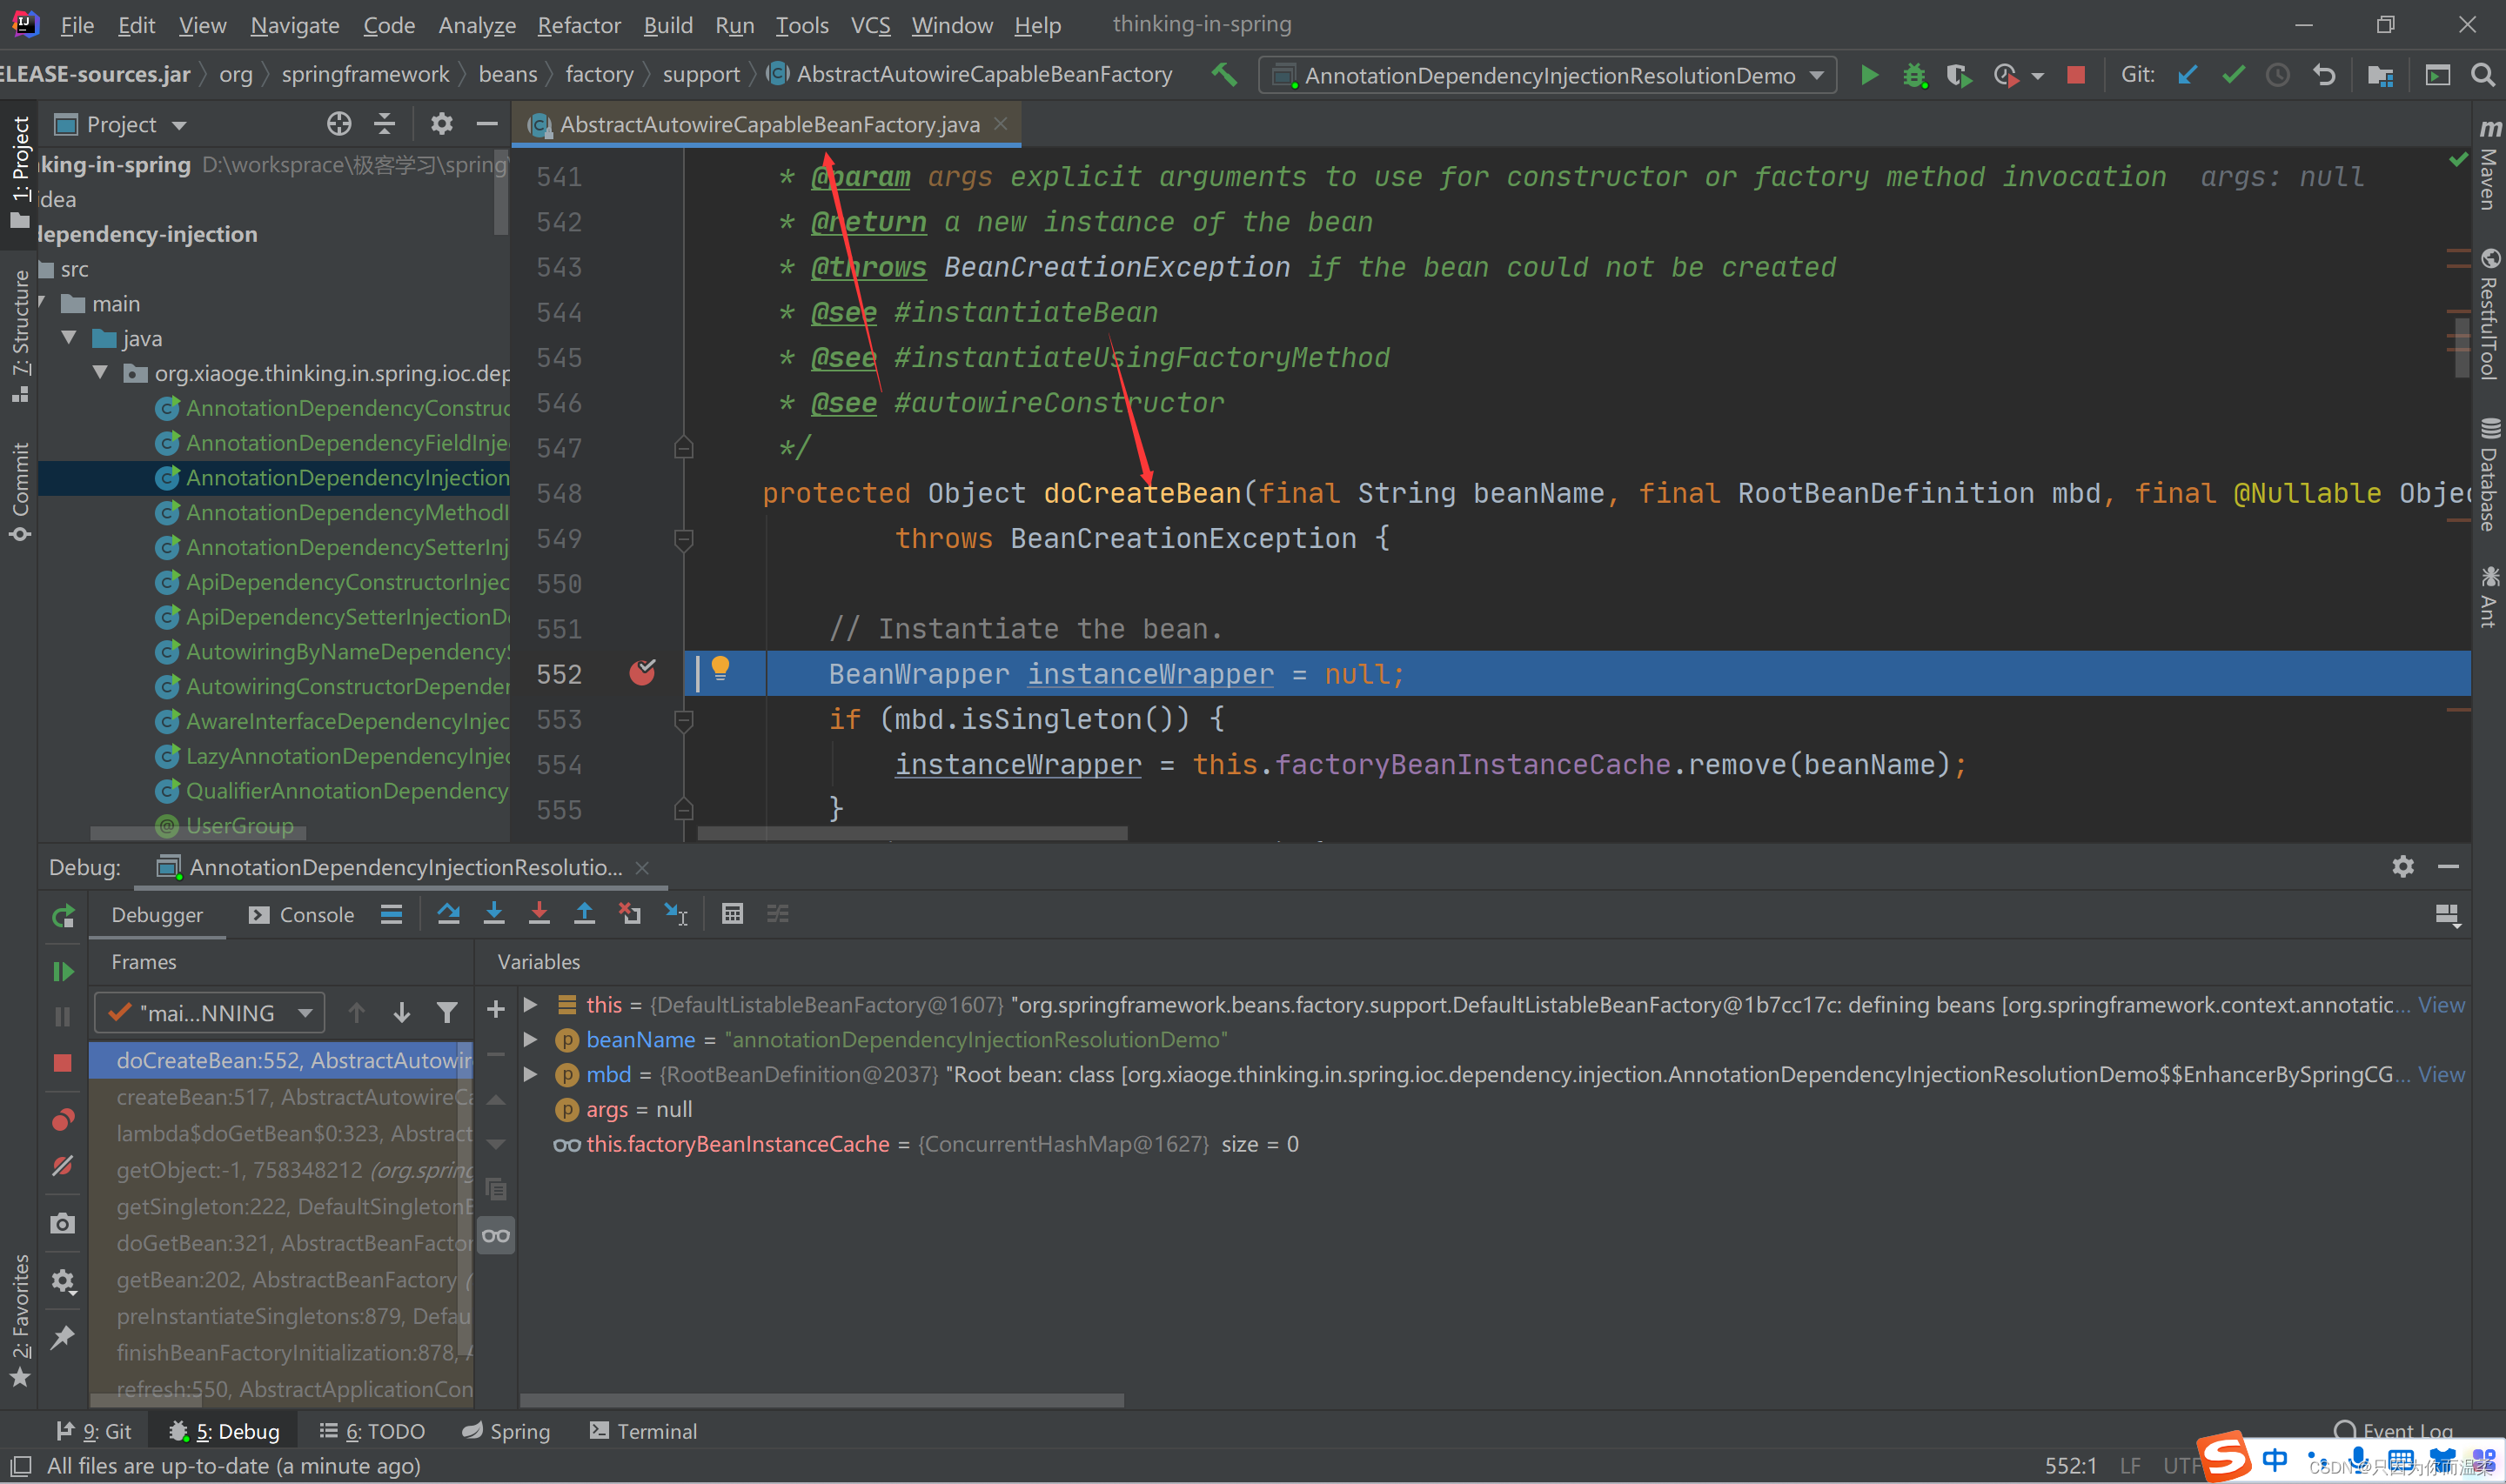
Task: Click the Resume Program icon
Action: pos(62,971)
